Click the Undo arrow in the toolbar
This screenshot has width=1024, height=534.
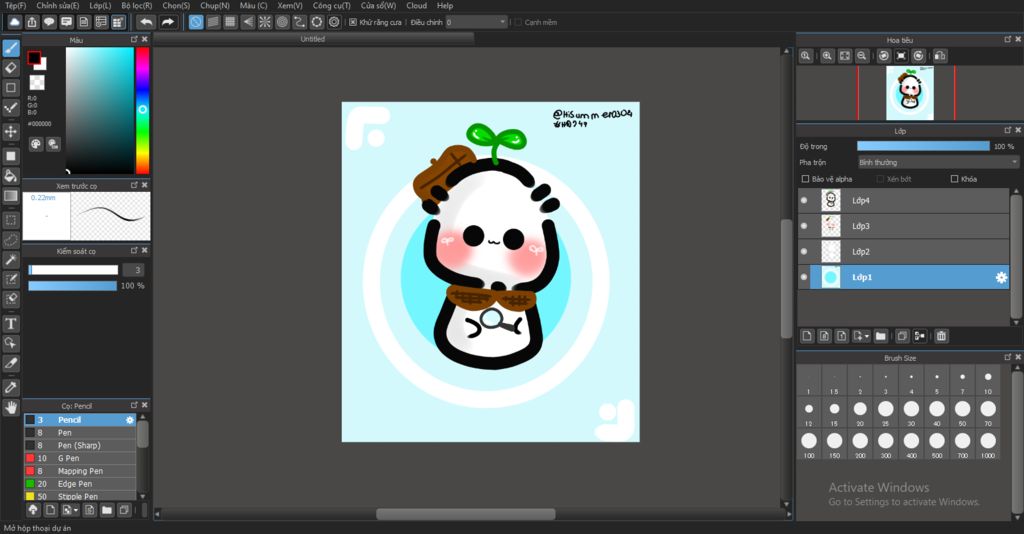tap(146, 22)
